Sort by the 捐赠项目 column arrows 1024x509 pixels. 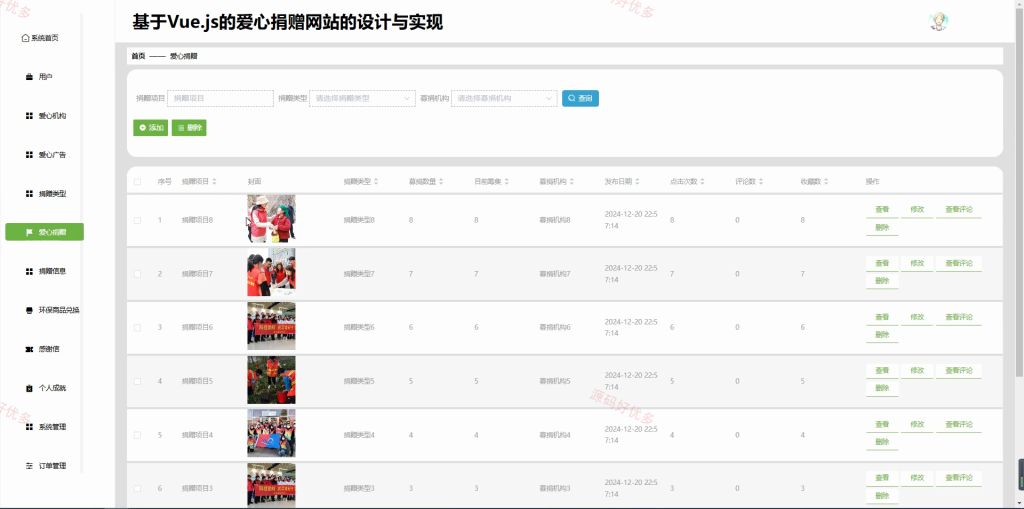(x=214, y=182)
